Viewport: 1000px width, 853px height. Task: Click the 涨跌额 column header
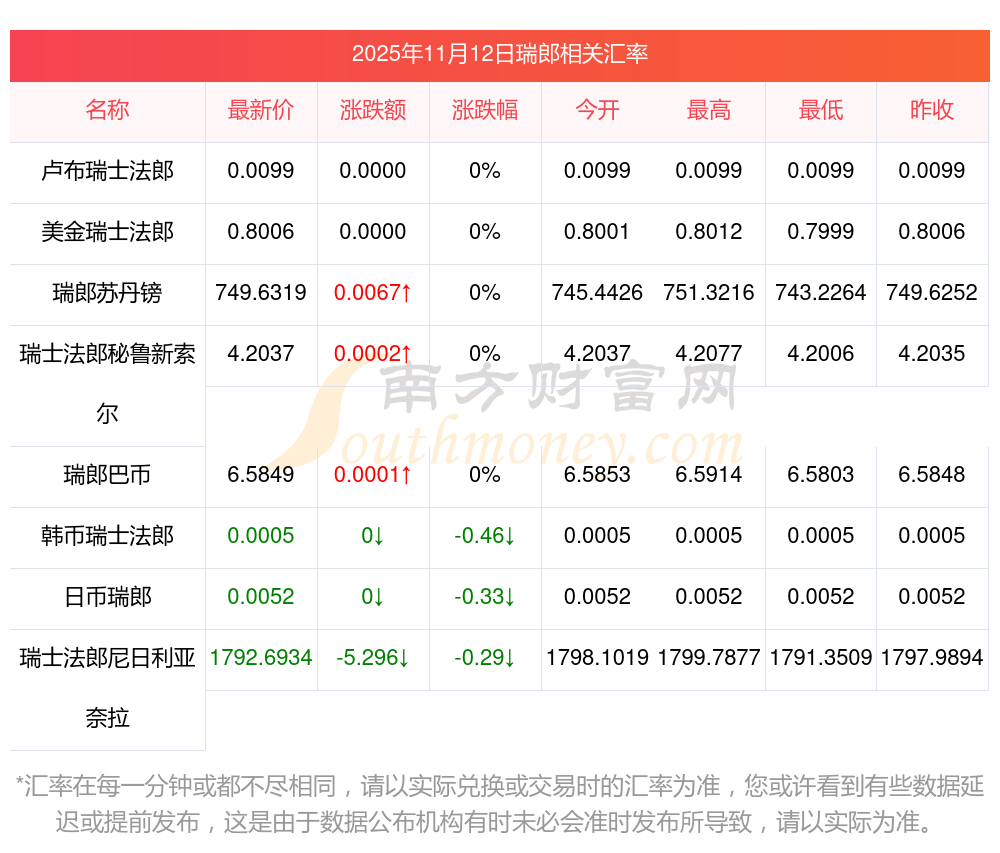click(x=372, y=110)
